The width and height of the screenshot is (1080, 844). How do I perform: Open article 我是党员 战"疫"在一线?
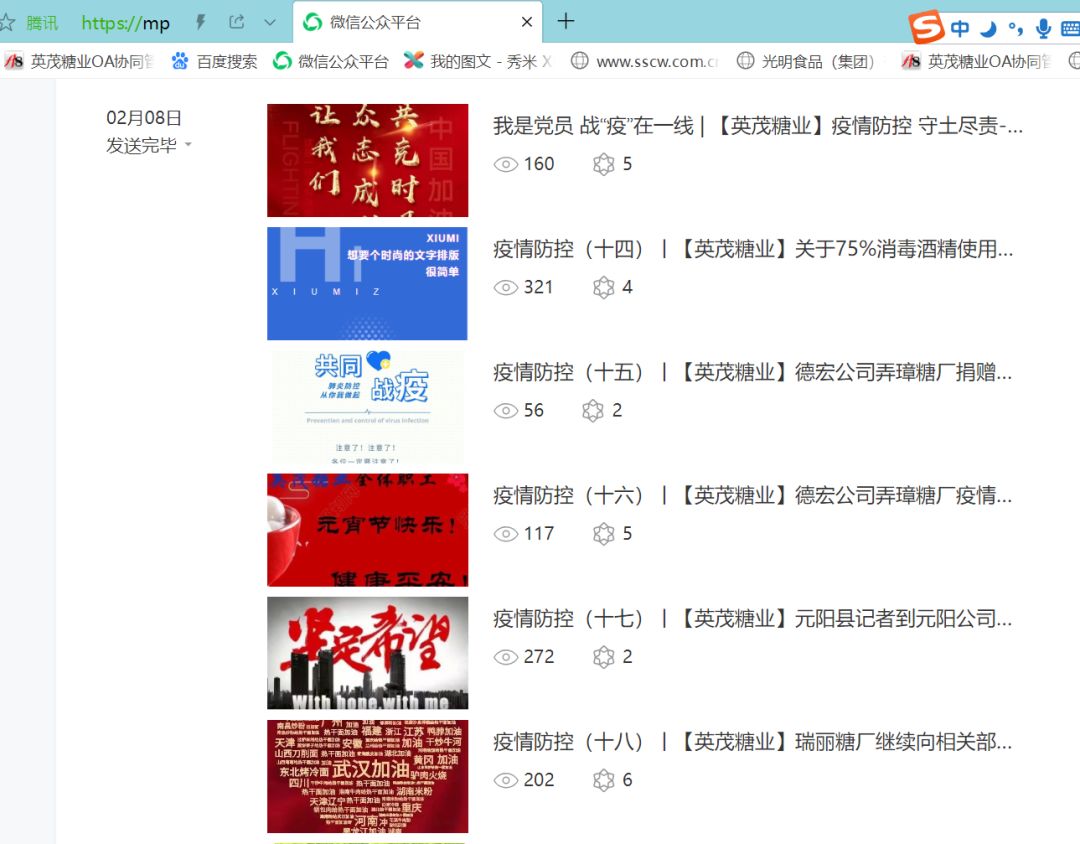(757, 126)
